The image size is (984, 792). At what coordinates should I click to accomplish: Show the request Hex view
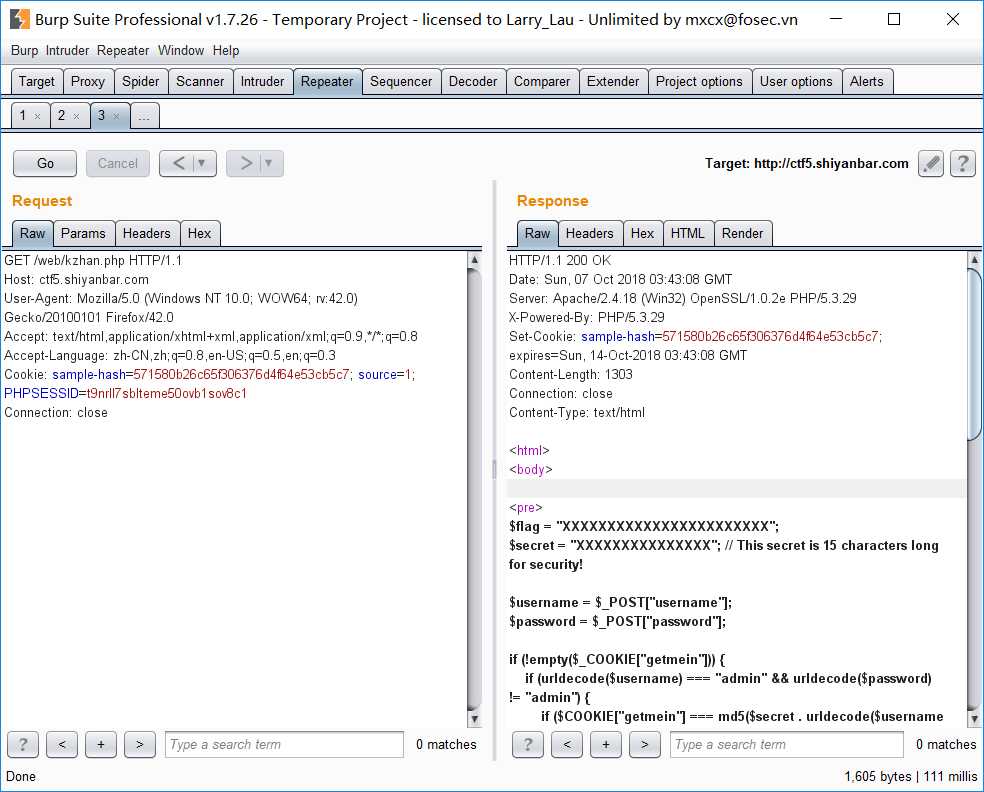[x=200, y=233]
